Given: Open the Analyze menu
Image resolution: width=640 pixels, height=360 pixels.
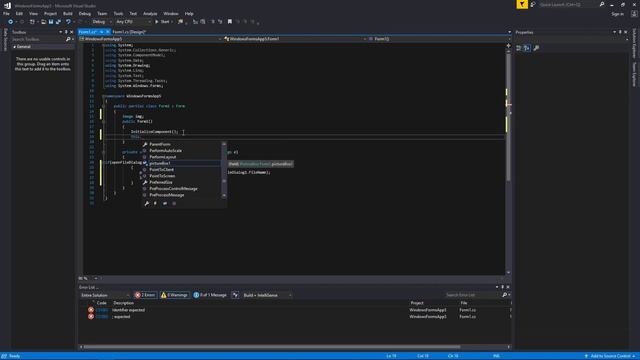Looking at the screenshot, I should tap(150, 13).
